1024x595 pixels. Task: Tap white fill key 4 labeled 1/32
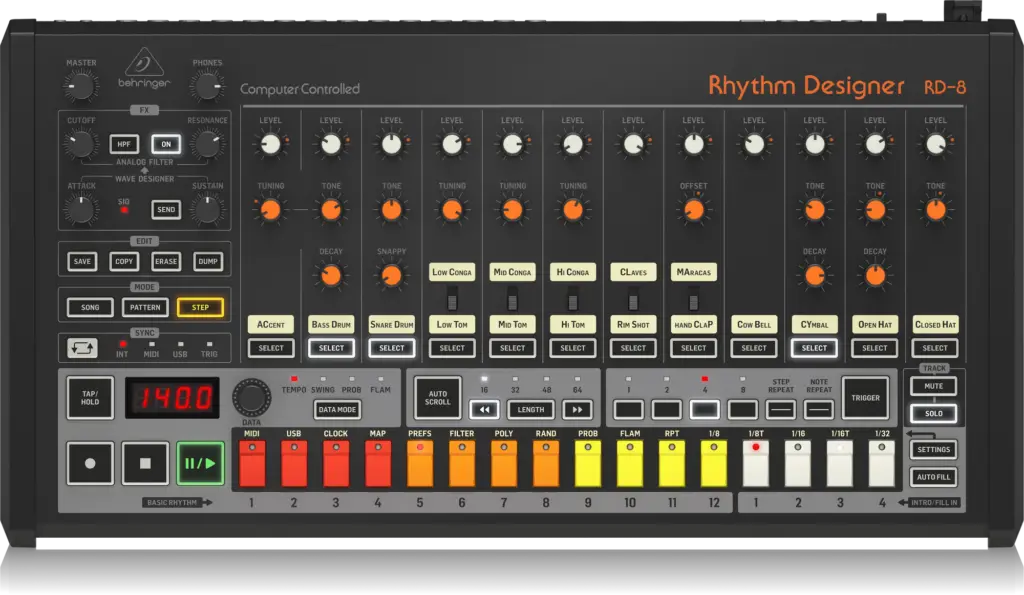point(882,464)
